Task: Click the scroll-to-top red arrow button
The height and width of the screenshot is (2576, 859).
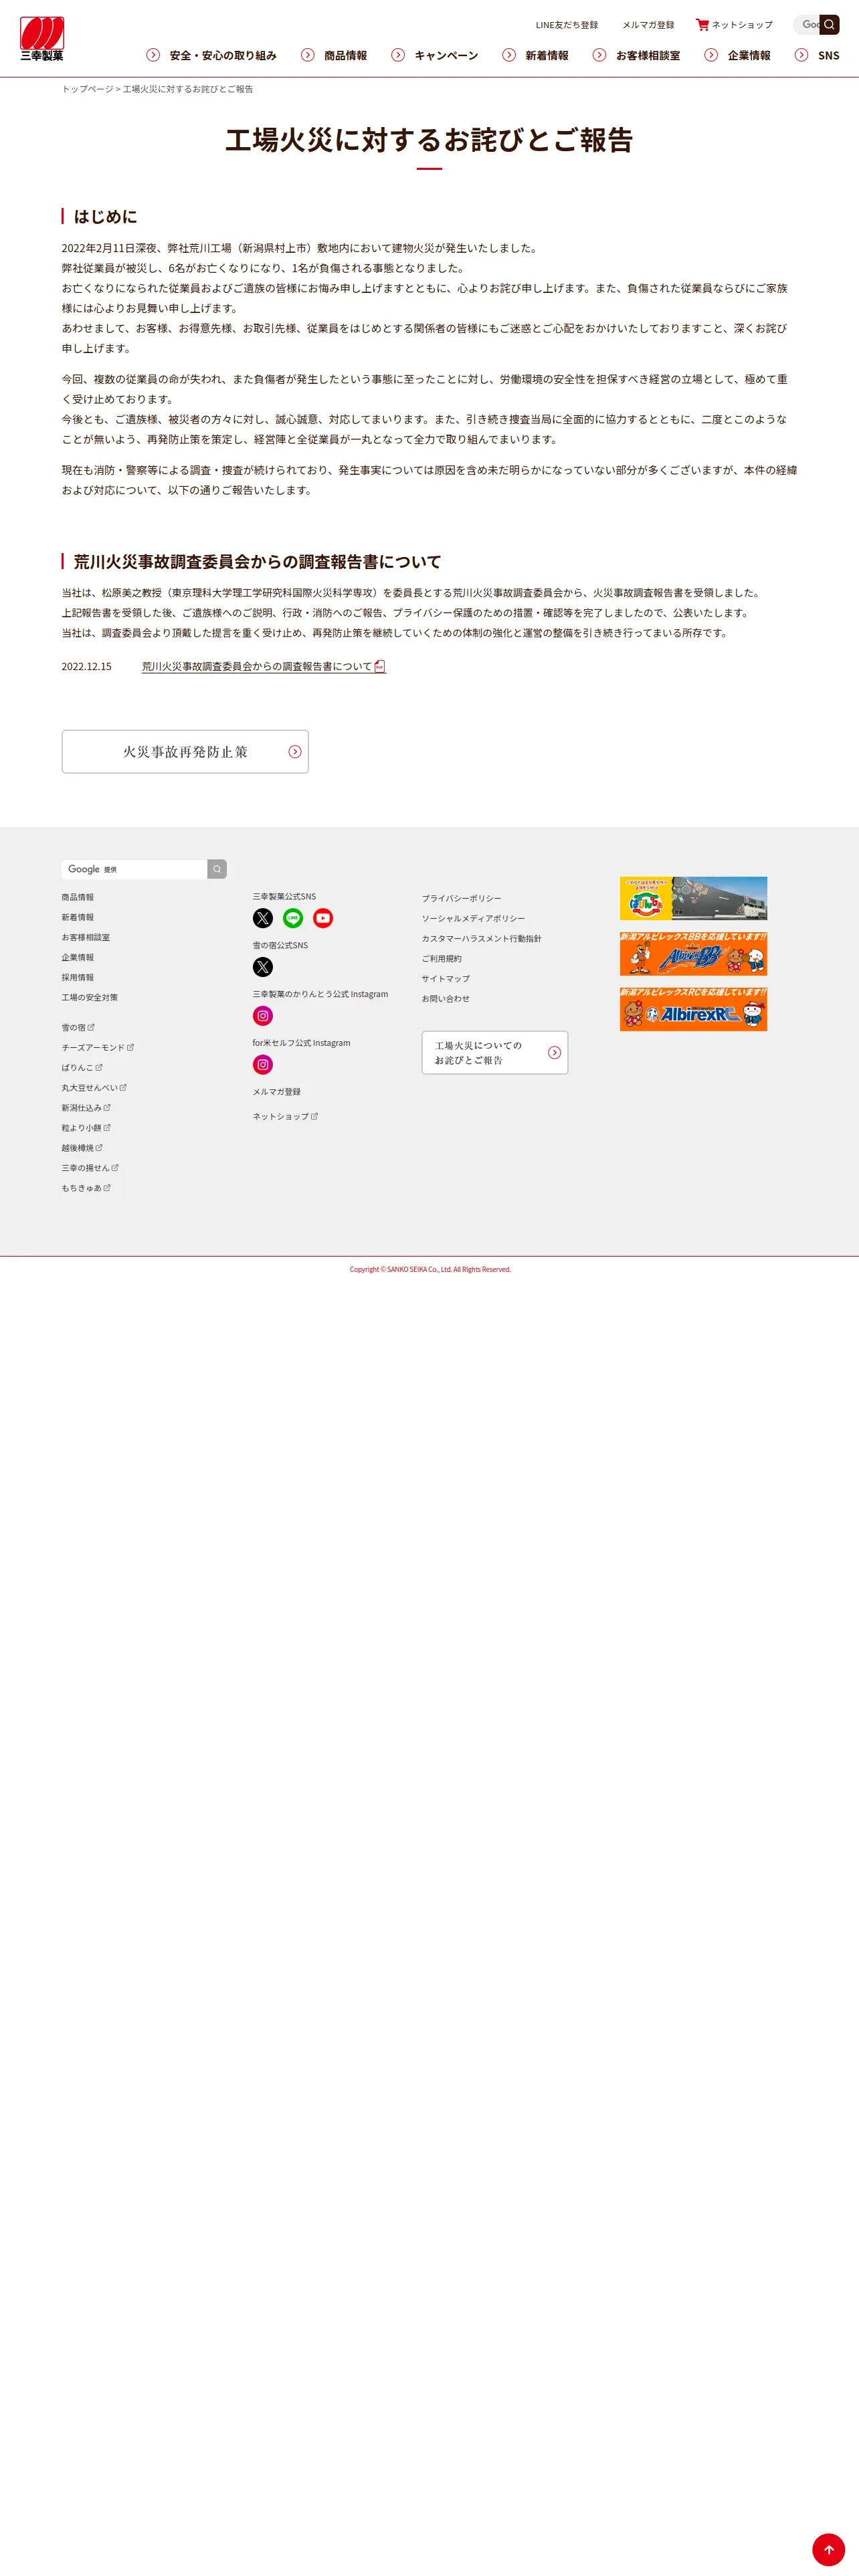Action: [x=828, y=2549]
